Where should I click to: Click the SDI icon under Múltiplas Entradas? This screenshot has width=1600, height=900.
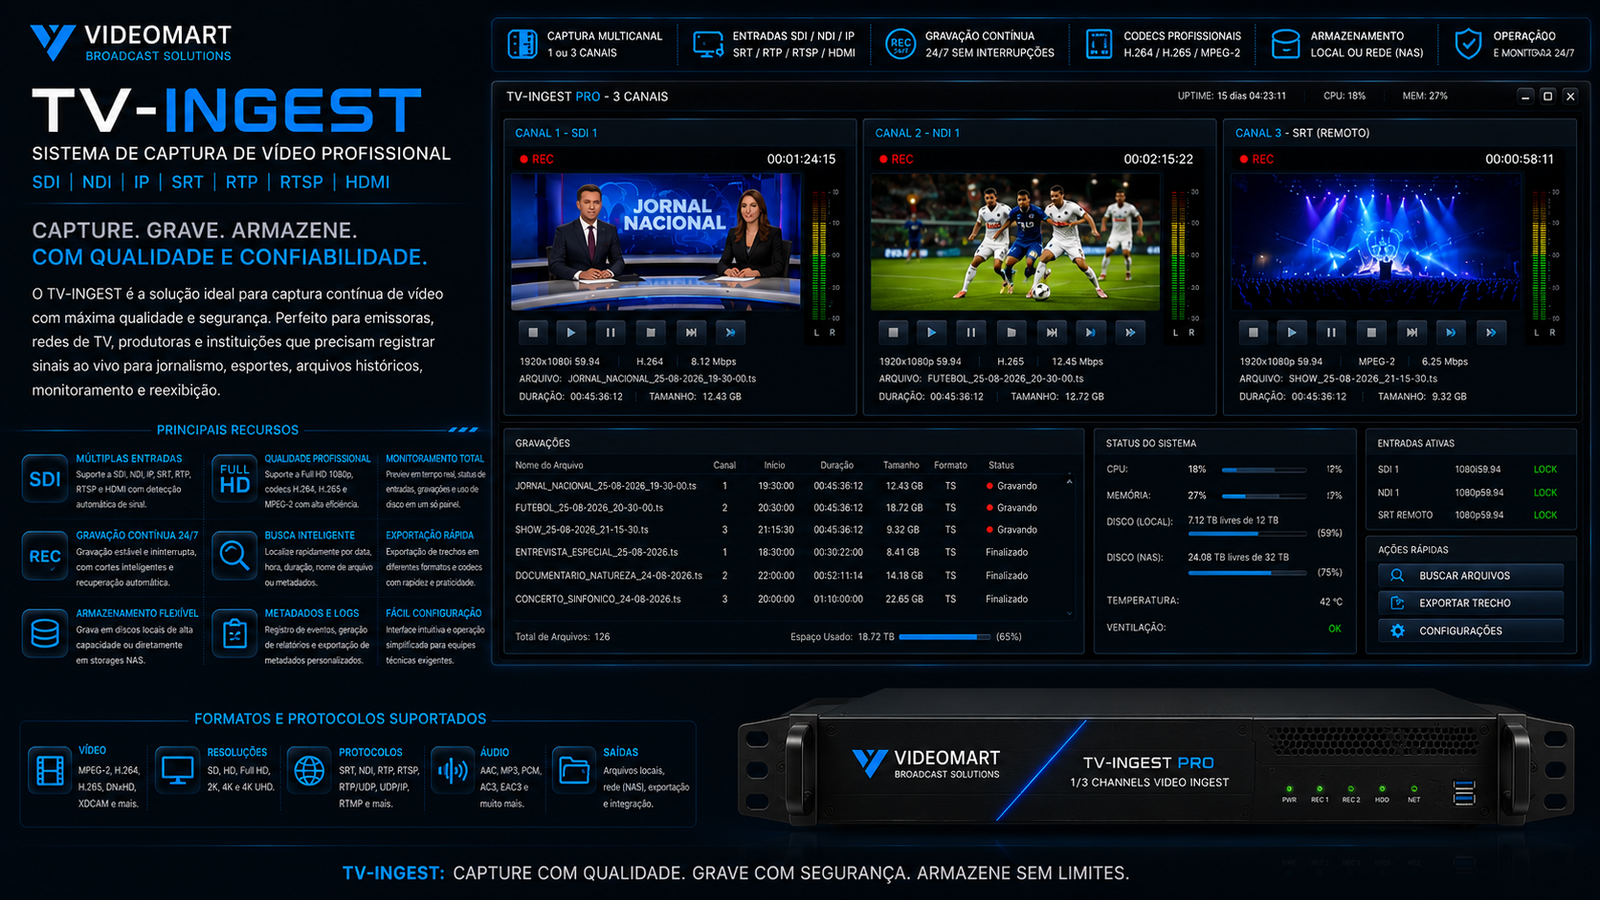pyautogui.click(x=45, y=479)
